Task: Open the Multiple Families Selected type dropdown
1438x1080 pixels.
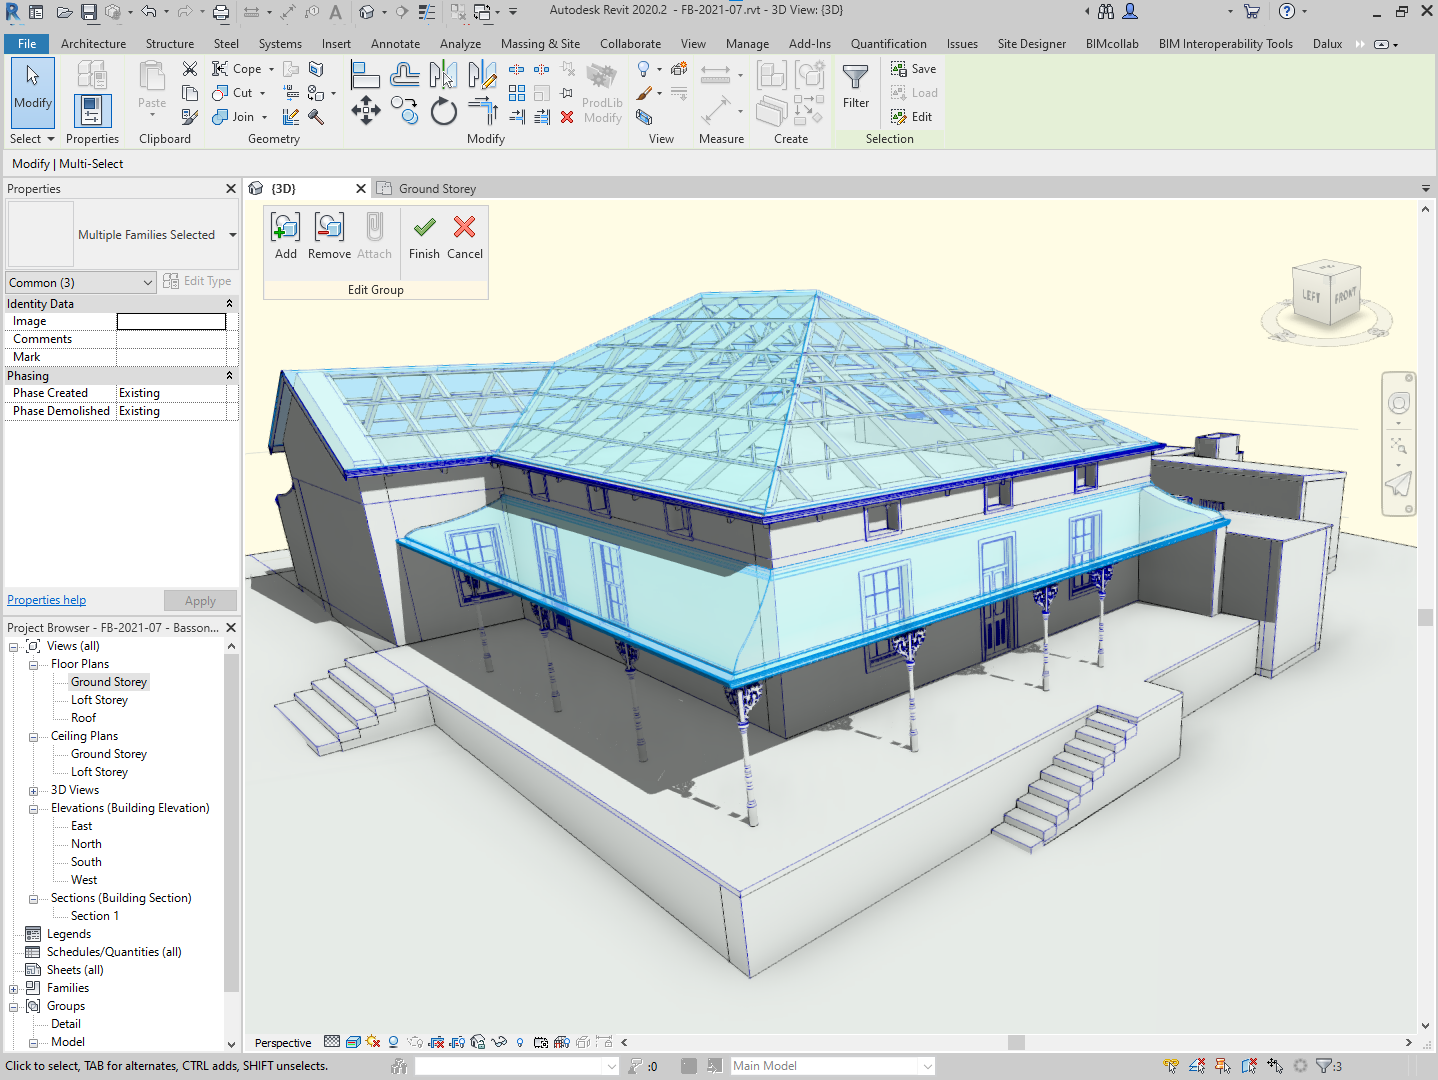Action: (x=233, y=235)
